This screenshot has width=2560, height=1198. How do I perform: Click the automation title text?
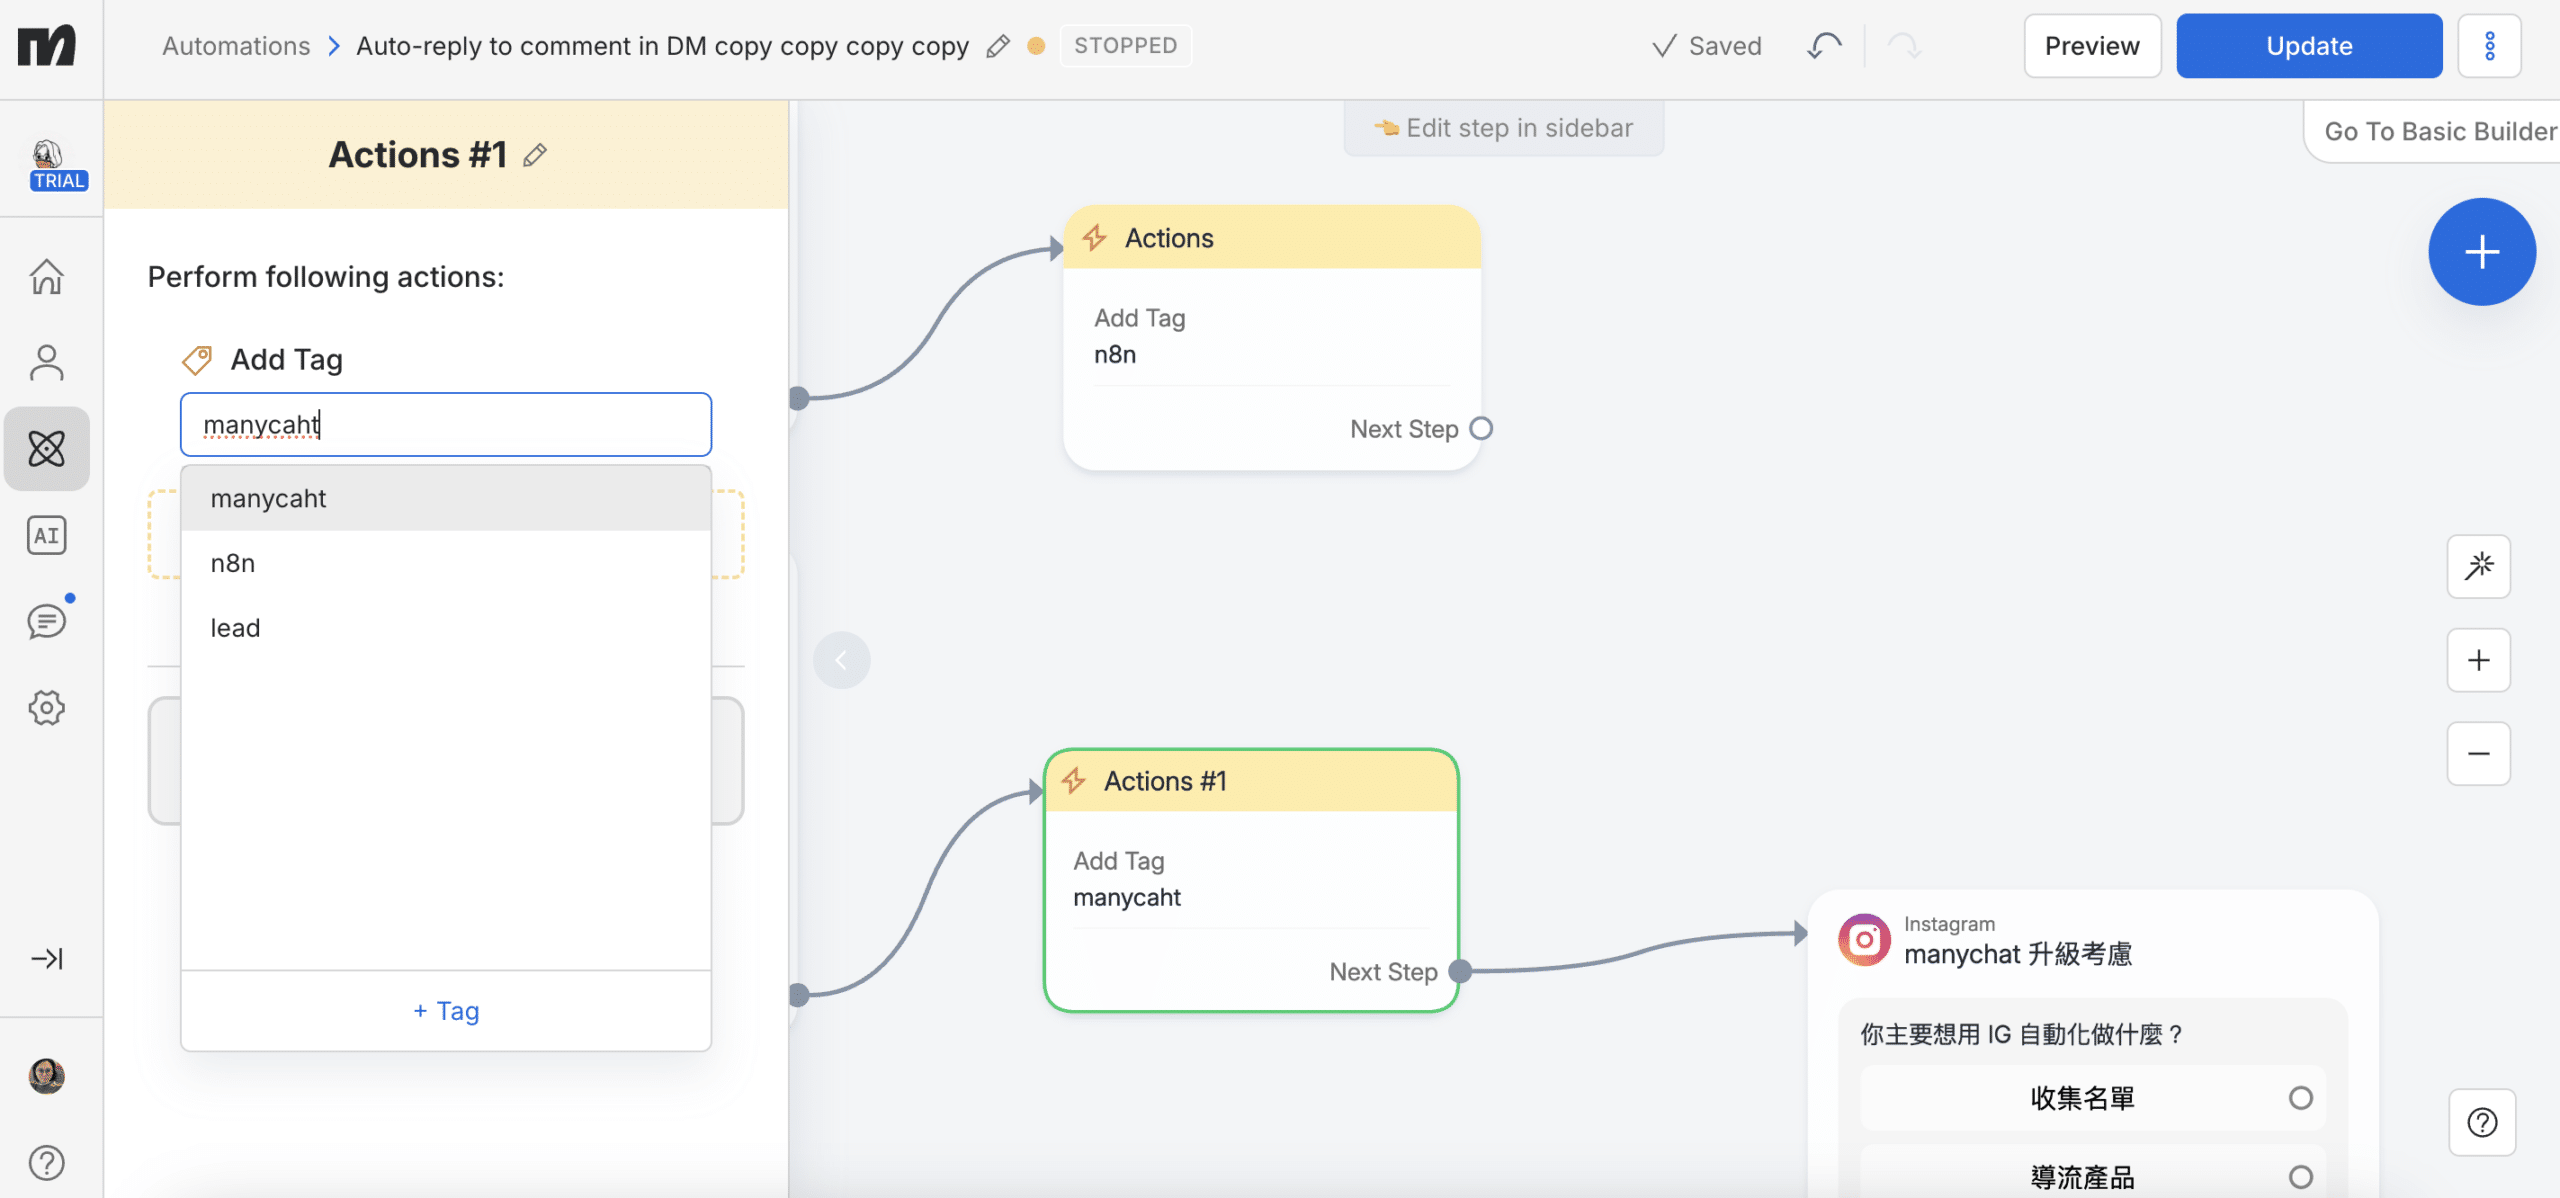[x=663, y=46]
